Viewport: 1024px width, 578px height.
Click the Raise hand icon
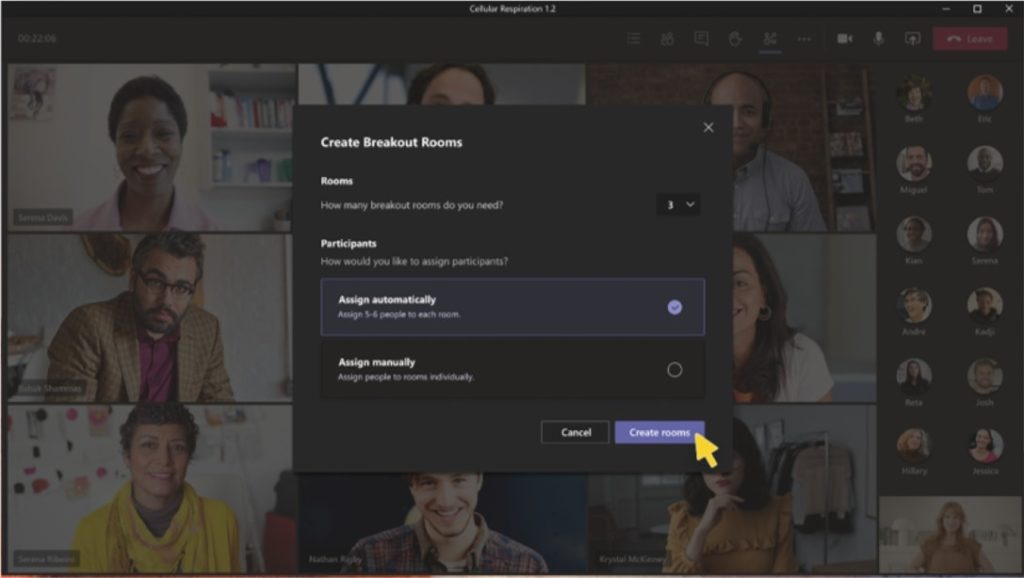735,38
